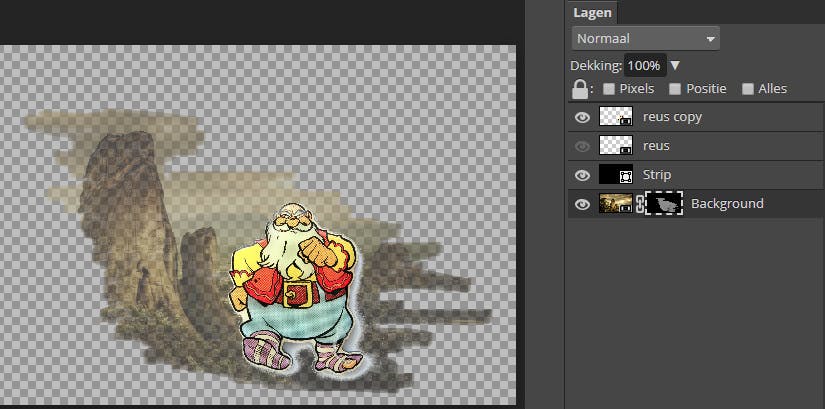Select the Strip layer thumbnail
The height and width of the screenshot is (409, 825).
coord(616,174)
